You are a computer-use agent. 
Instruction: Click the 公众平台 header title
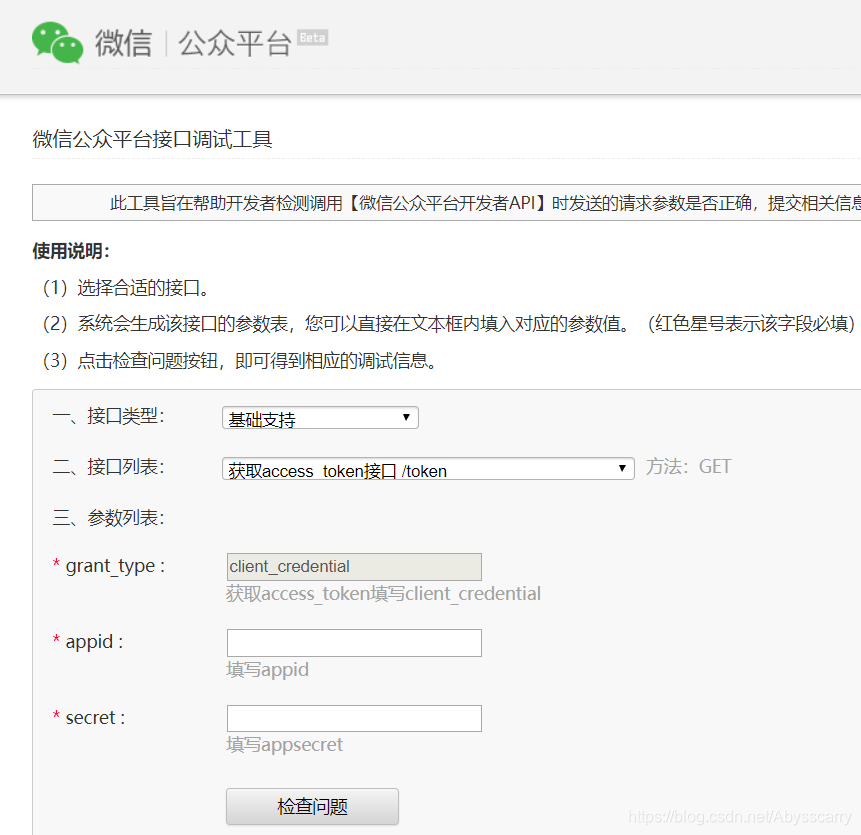(235, 43)
